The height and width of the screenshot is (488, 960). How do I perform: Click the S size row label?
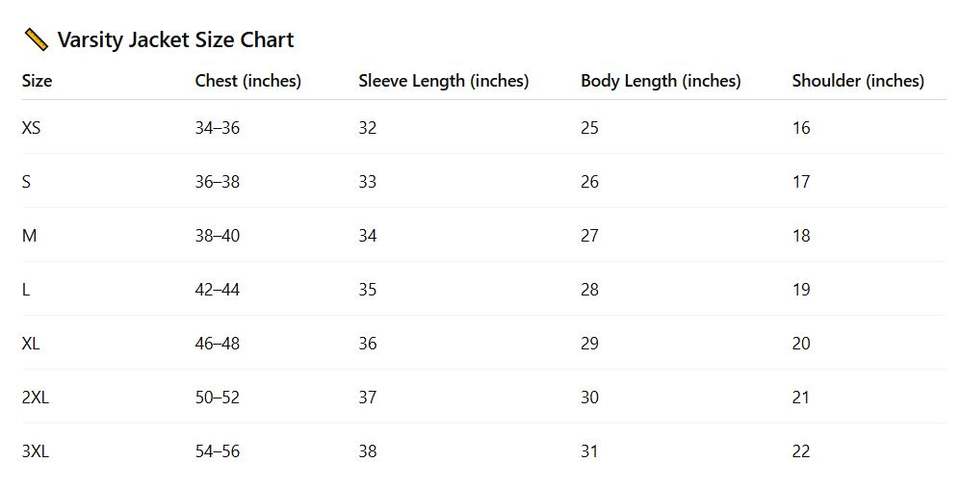pyautogui.click(x=26, y=182)
